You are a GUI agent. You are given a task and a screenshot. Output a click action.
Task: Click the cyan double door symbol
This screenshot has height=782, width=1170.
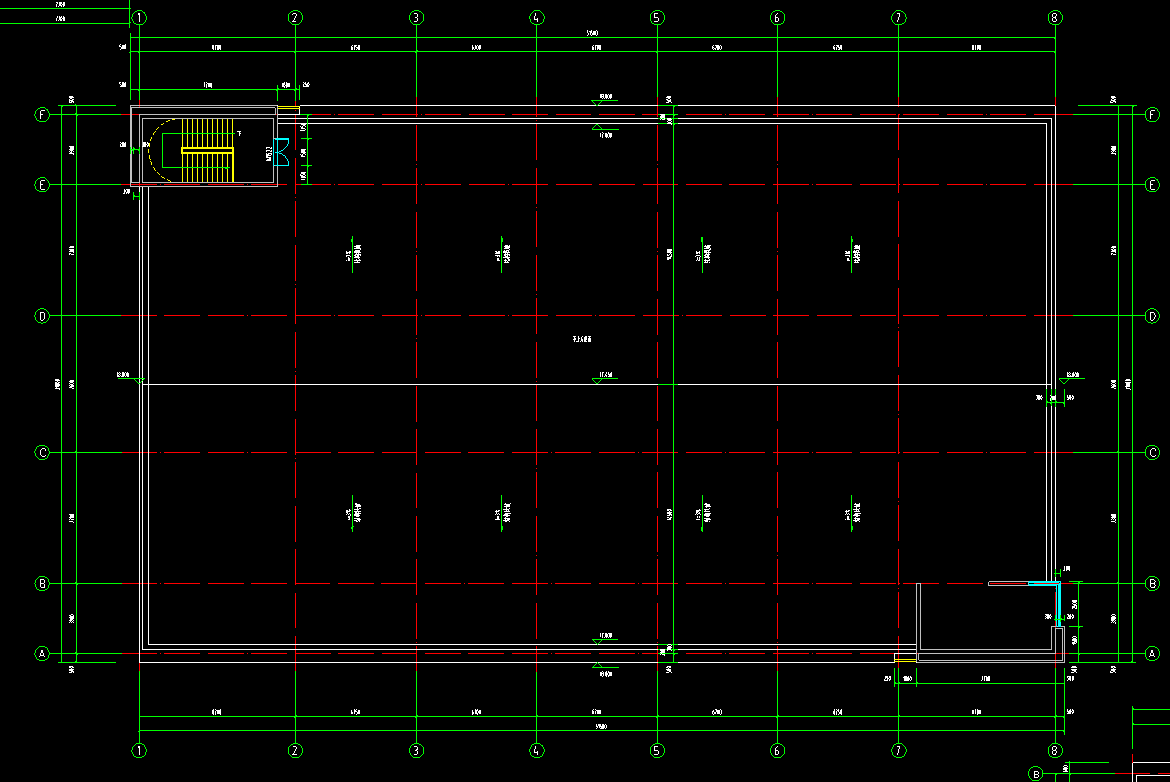(x=282, y=151)
